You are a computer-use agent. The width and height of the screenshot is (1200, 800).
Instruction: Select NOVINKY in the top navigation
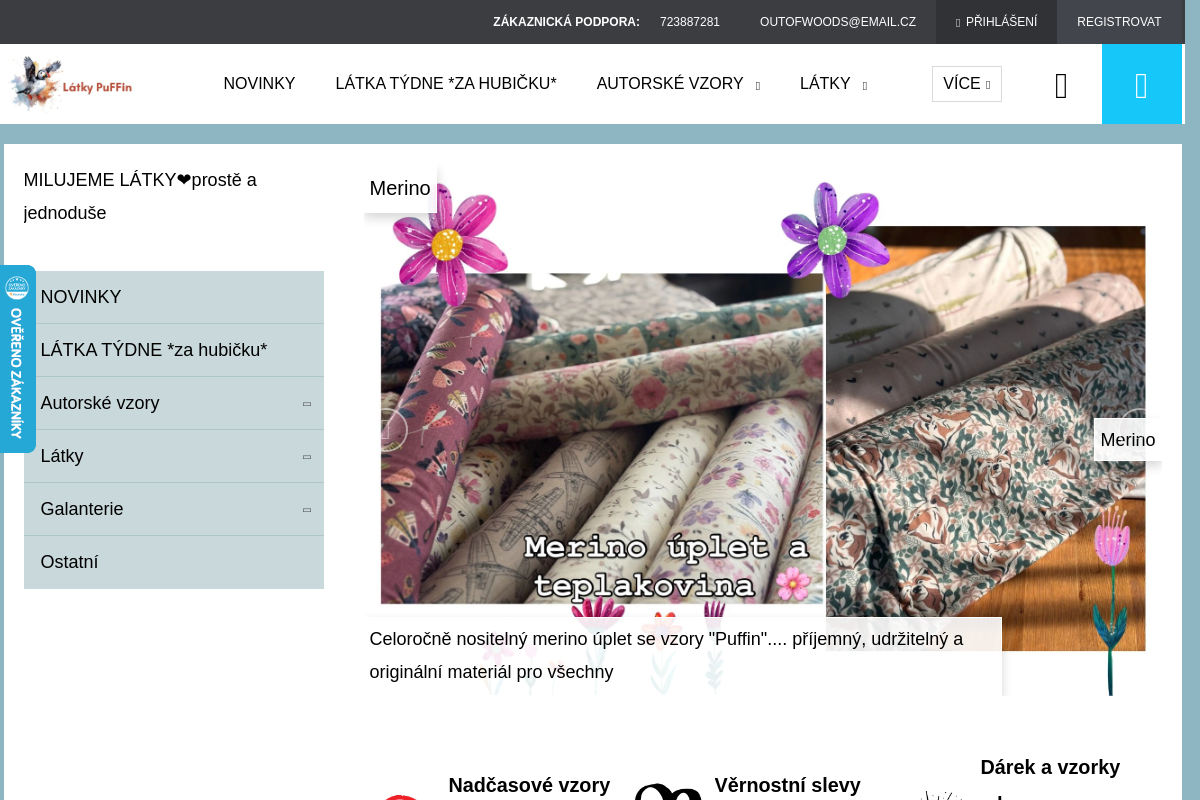click(x=259, y=84)
